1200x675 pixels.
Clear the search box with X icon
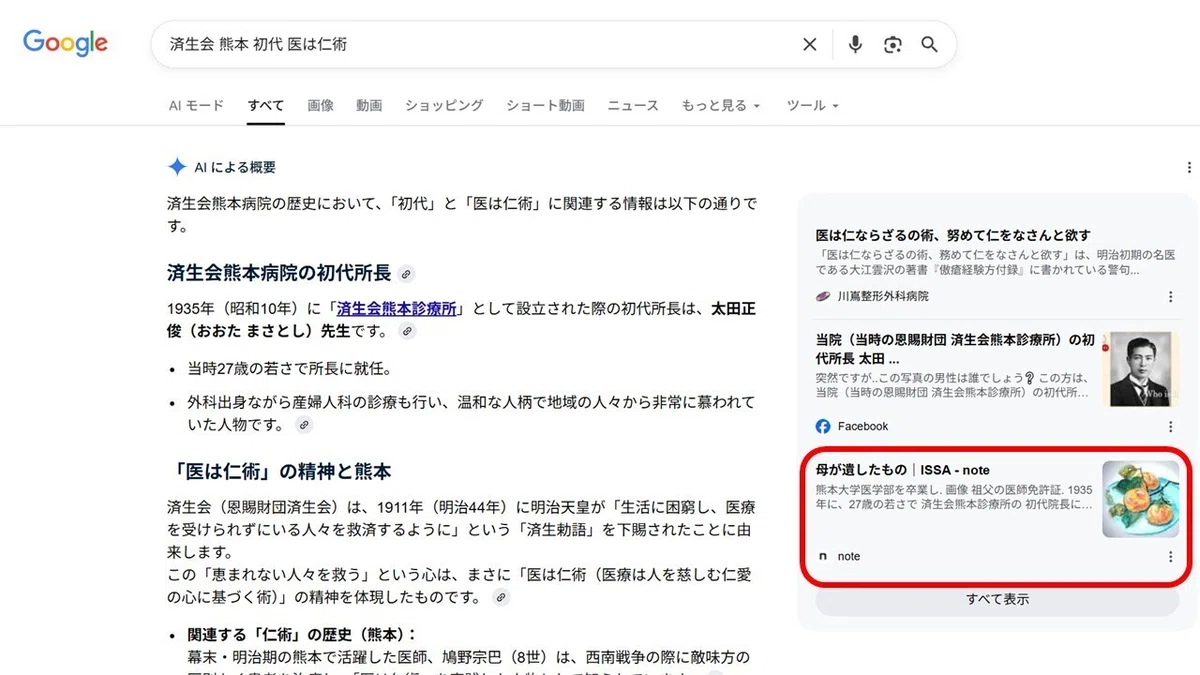pos(810,44)
